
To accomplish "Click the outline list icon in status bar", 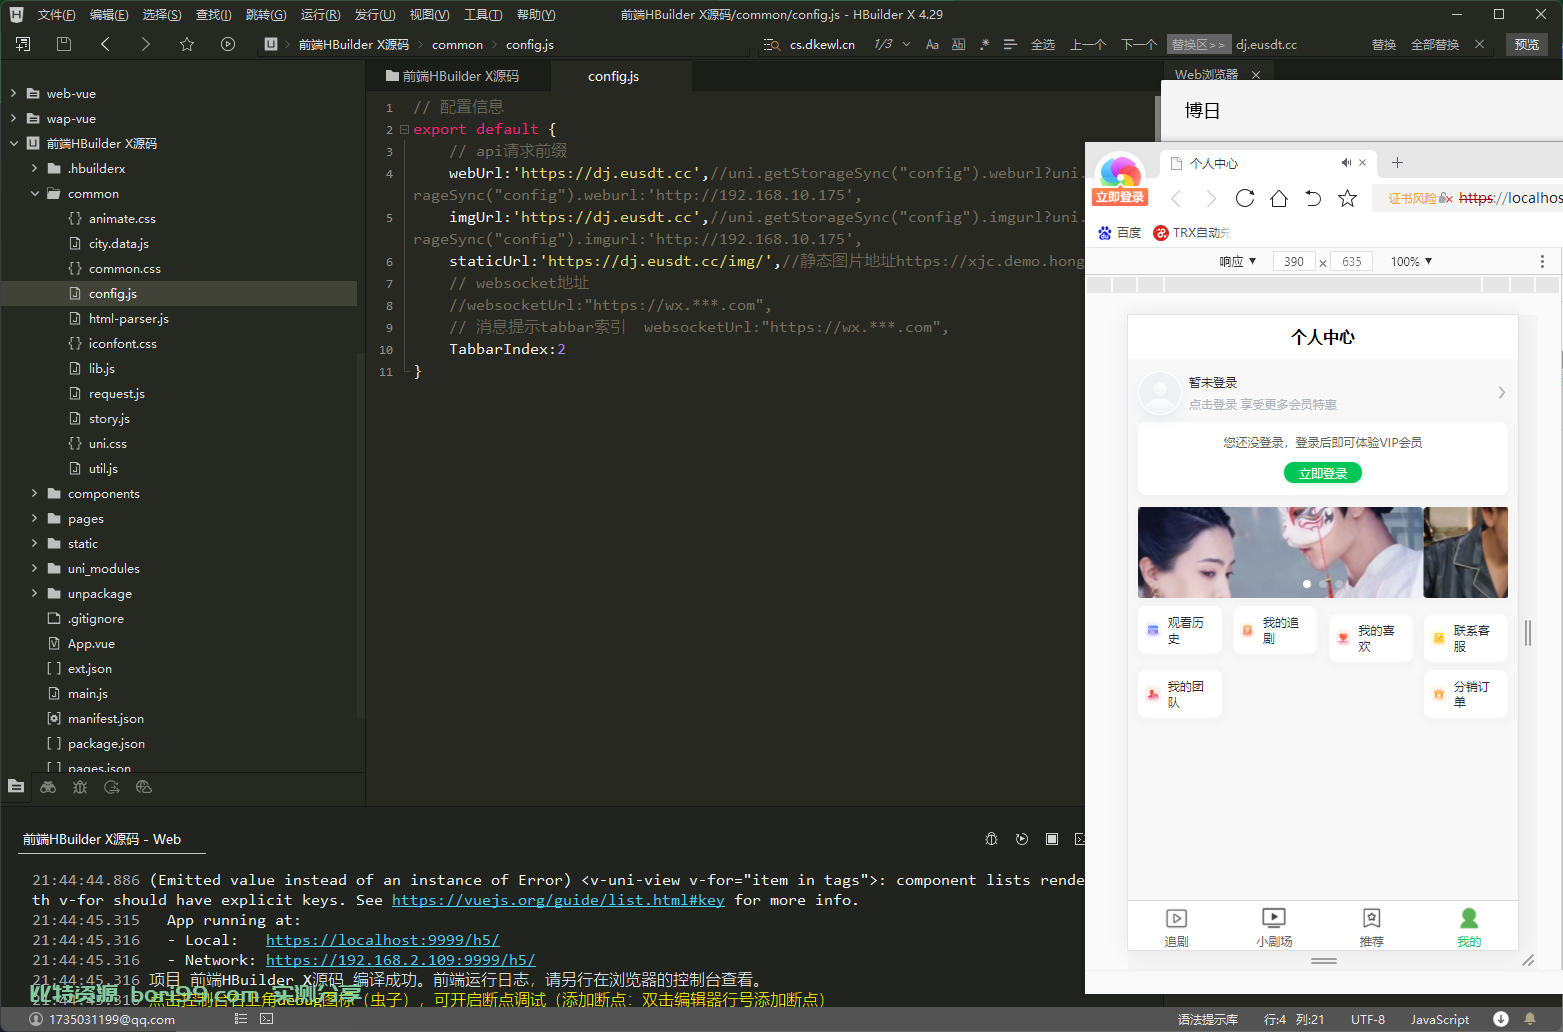I will coord(241,1019).
